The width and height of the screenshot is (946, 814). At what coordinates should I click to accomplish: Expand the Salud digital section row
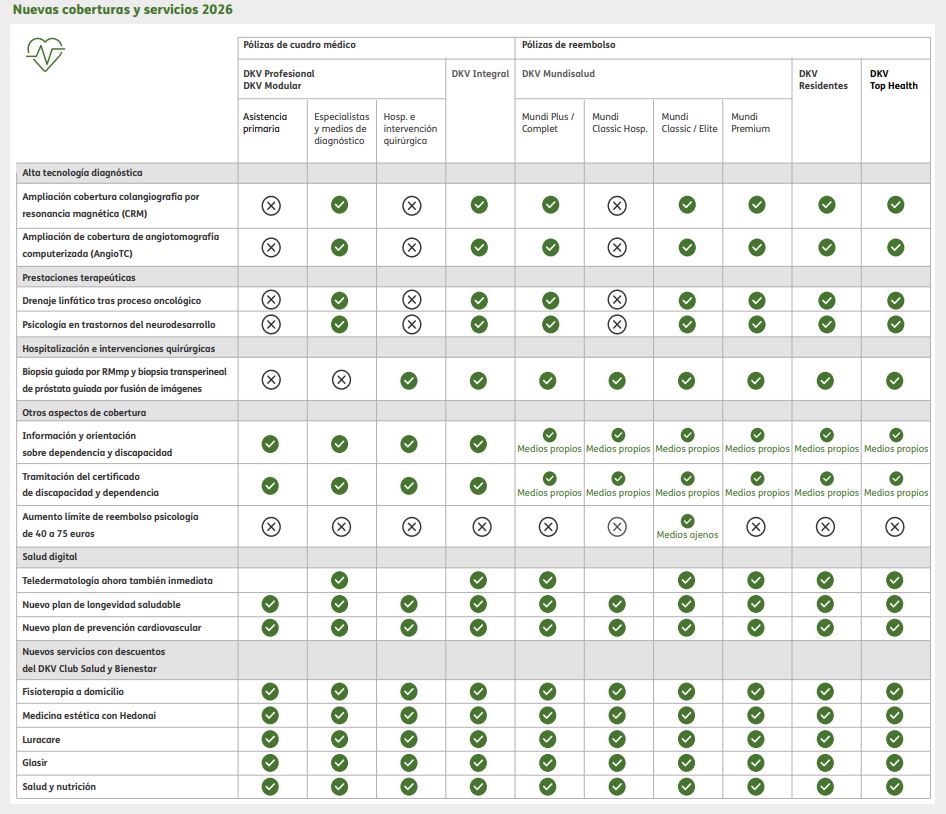pos(50,556)
